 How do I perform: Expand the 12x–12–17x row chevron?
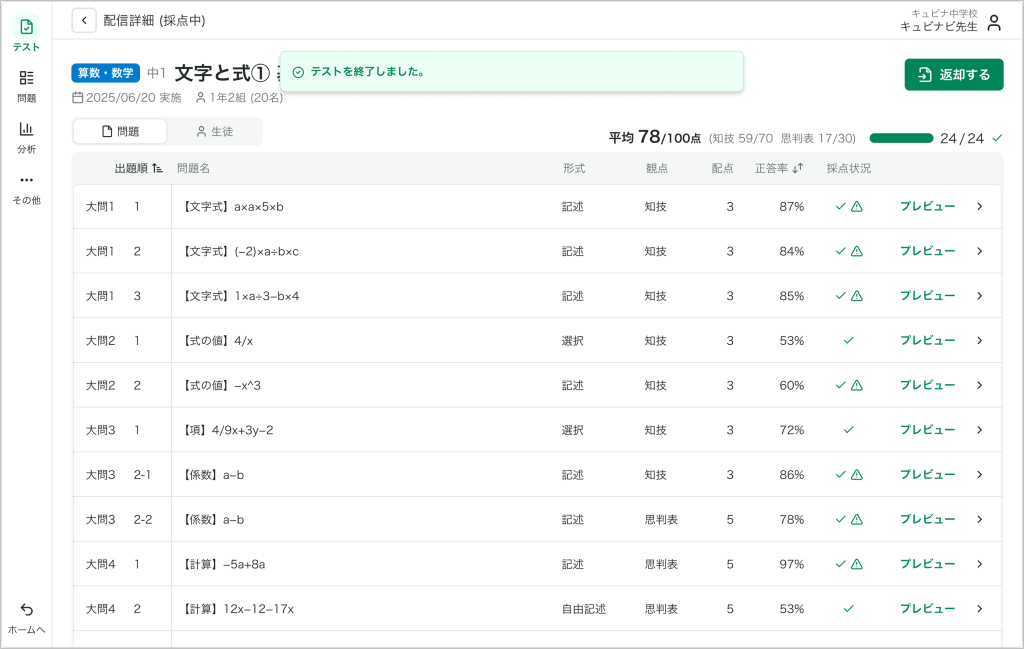[x=980, y=609]
